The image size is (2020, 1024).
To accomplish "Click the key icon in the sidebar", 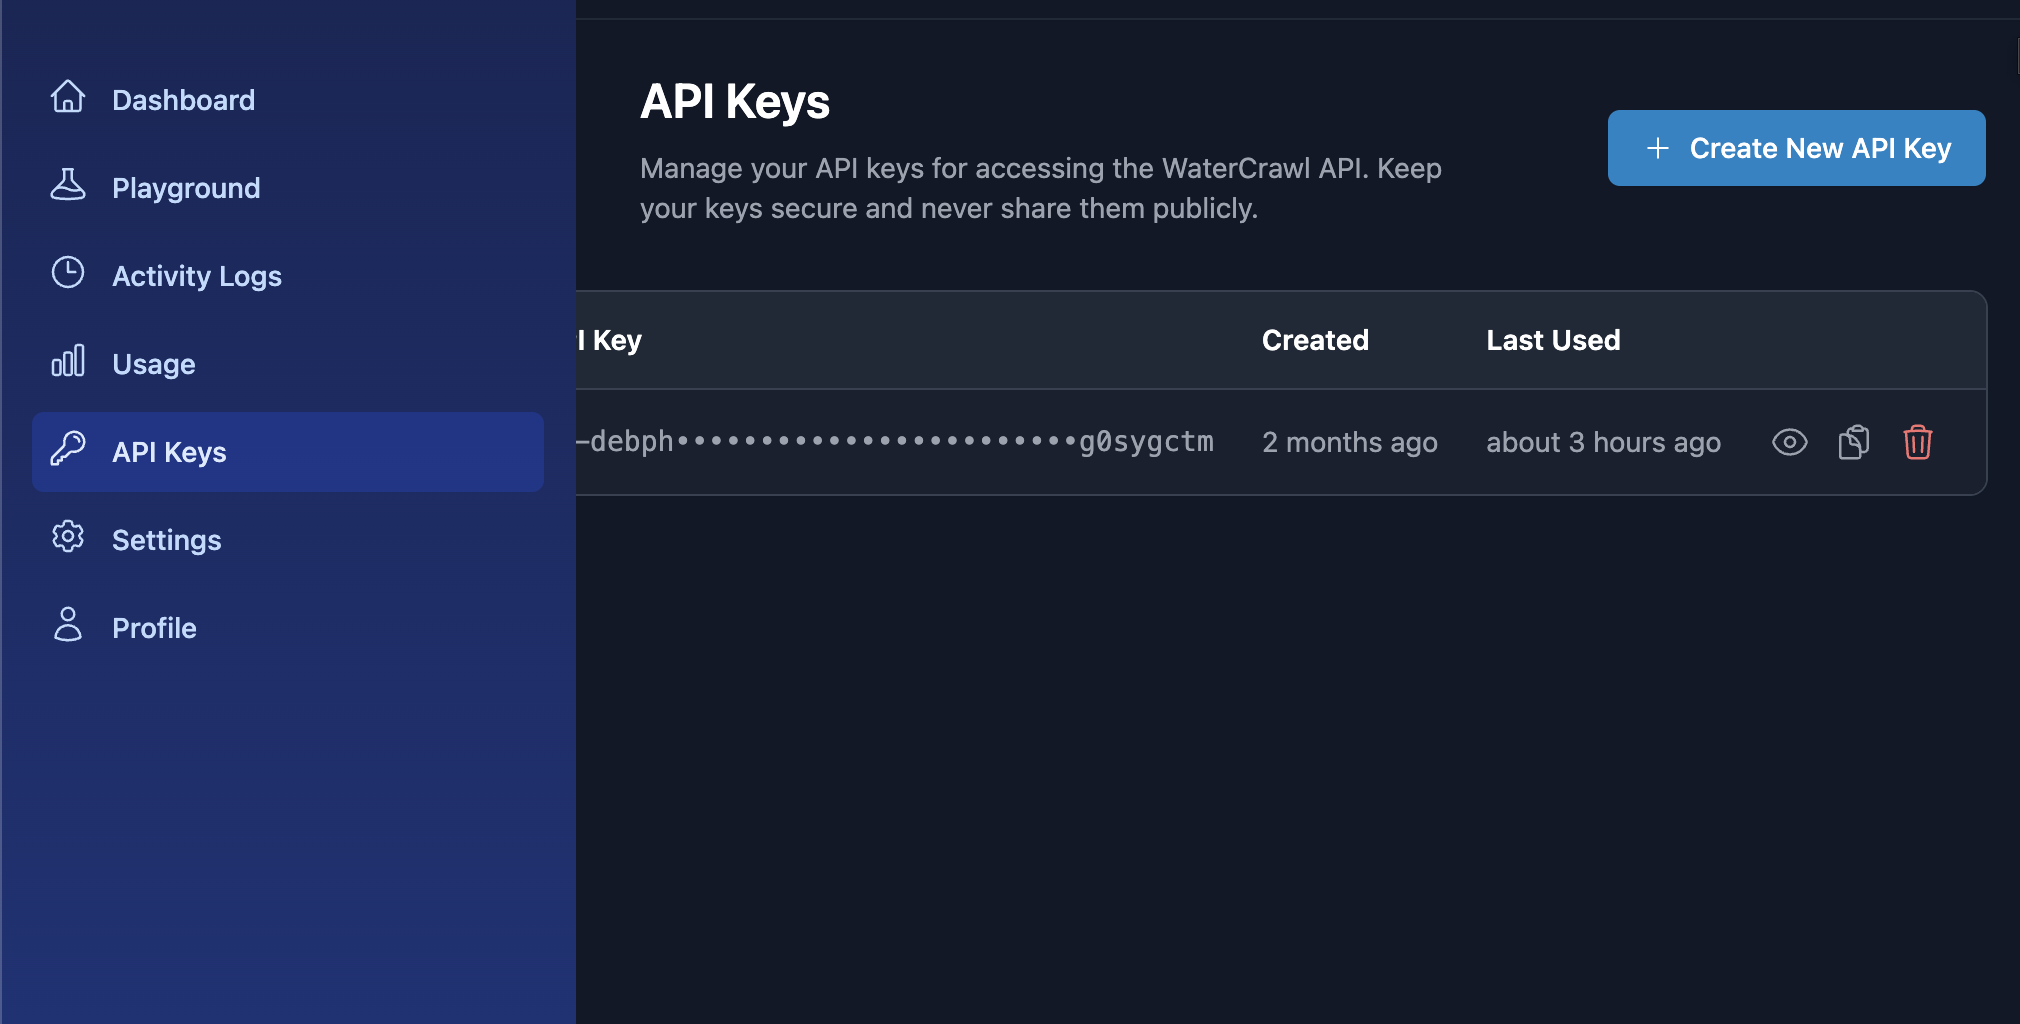I will click(x=68, y=449).
